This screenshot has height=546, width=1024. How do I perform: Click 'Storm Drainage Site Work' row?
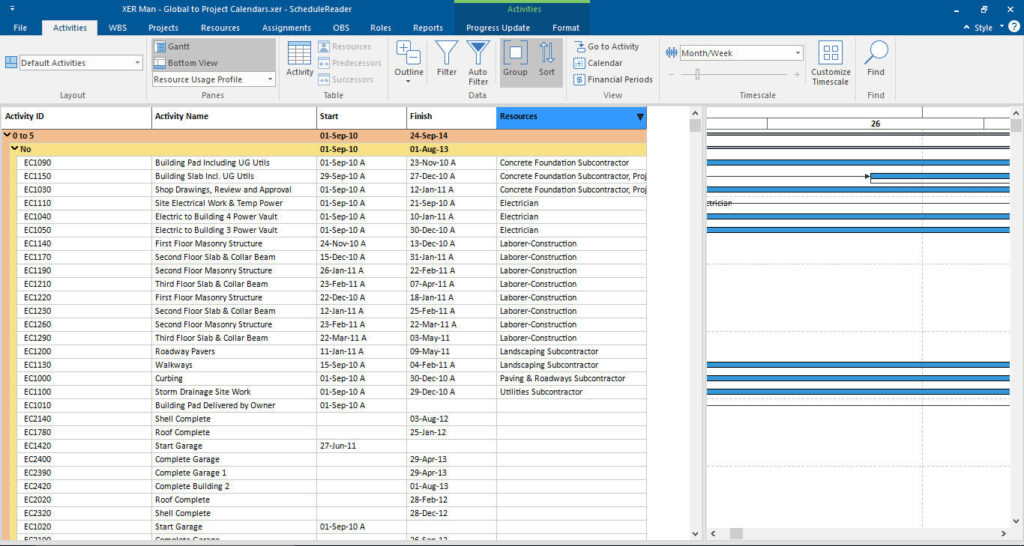(x=332, y=392)
